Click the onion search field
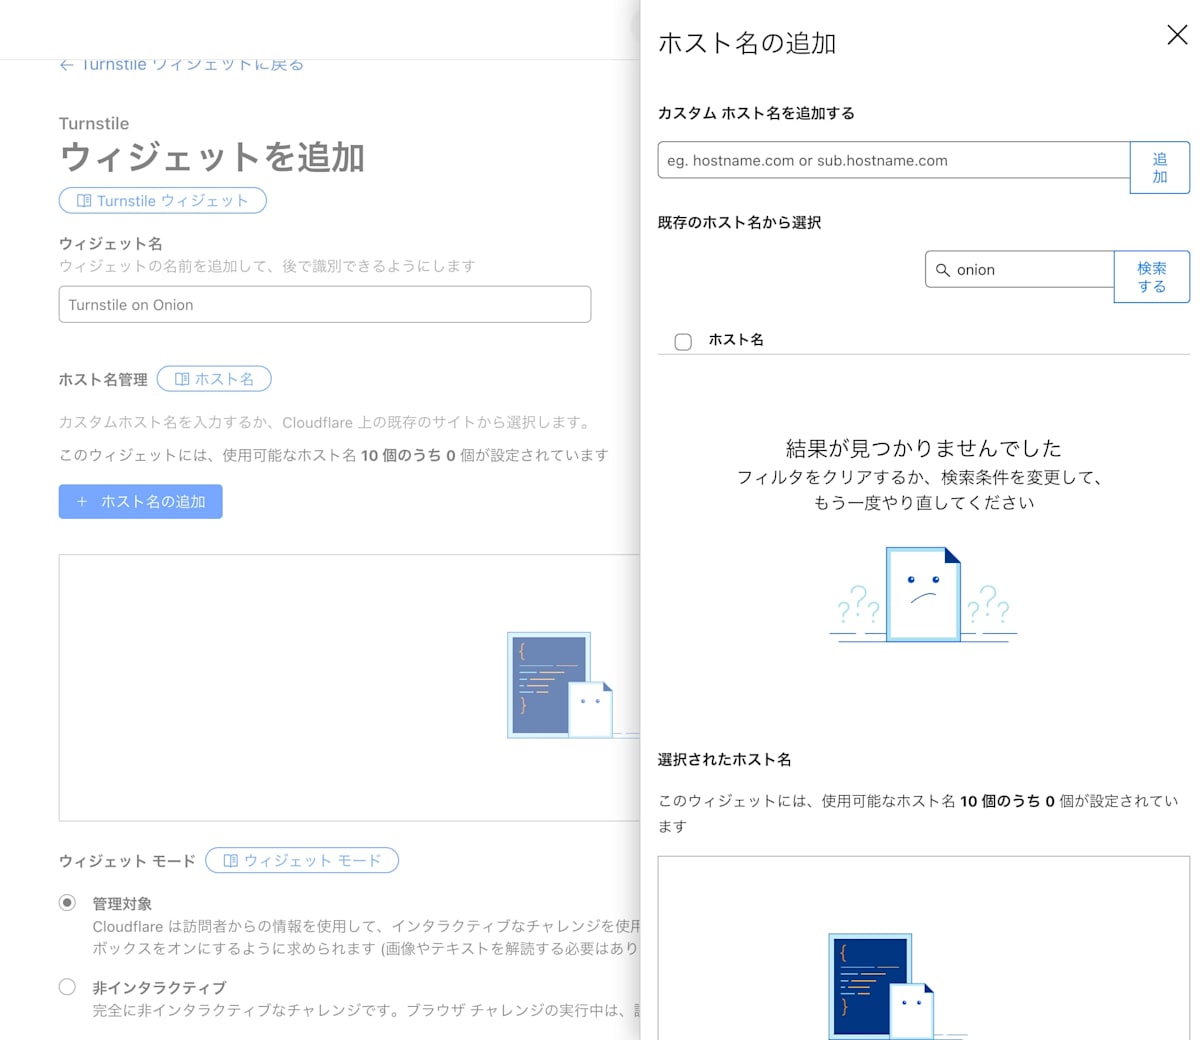 pyautogui.click(x=1019, y=269)
